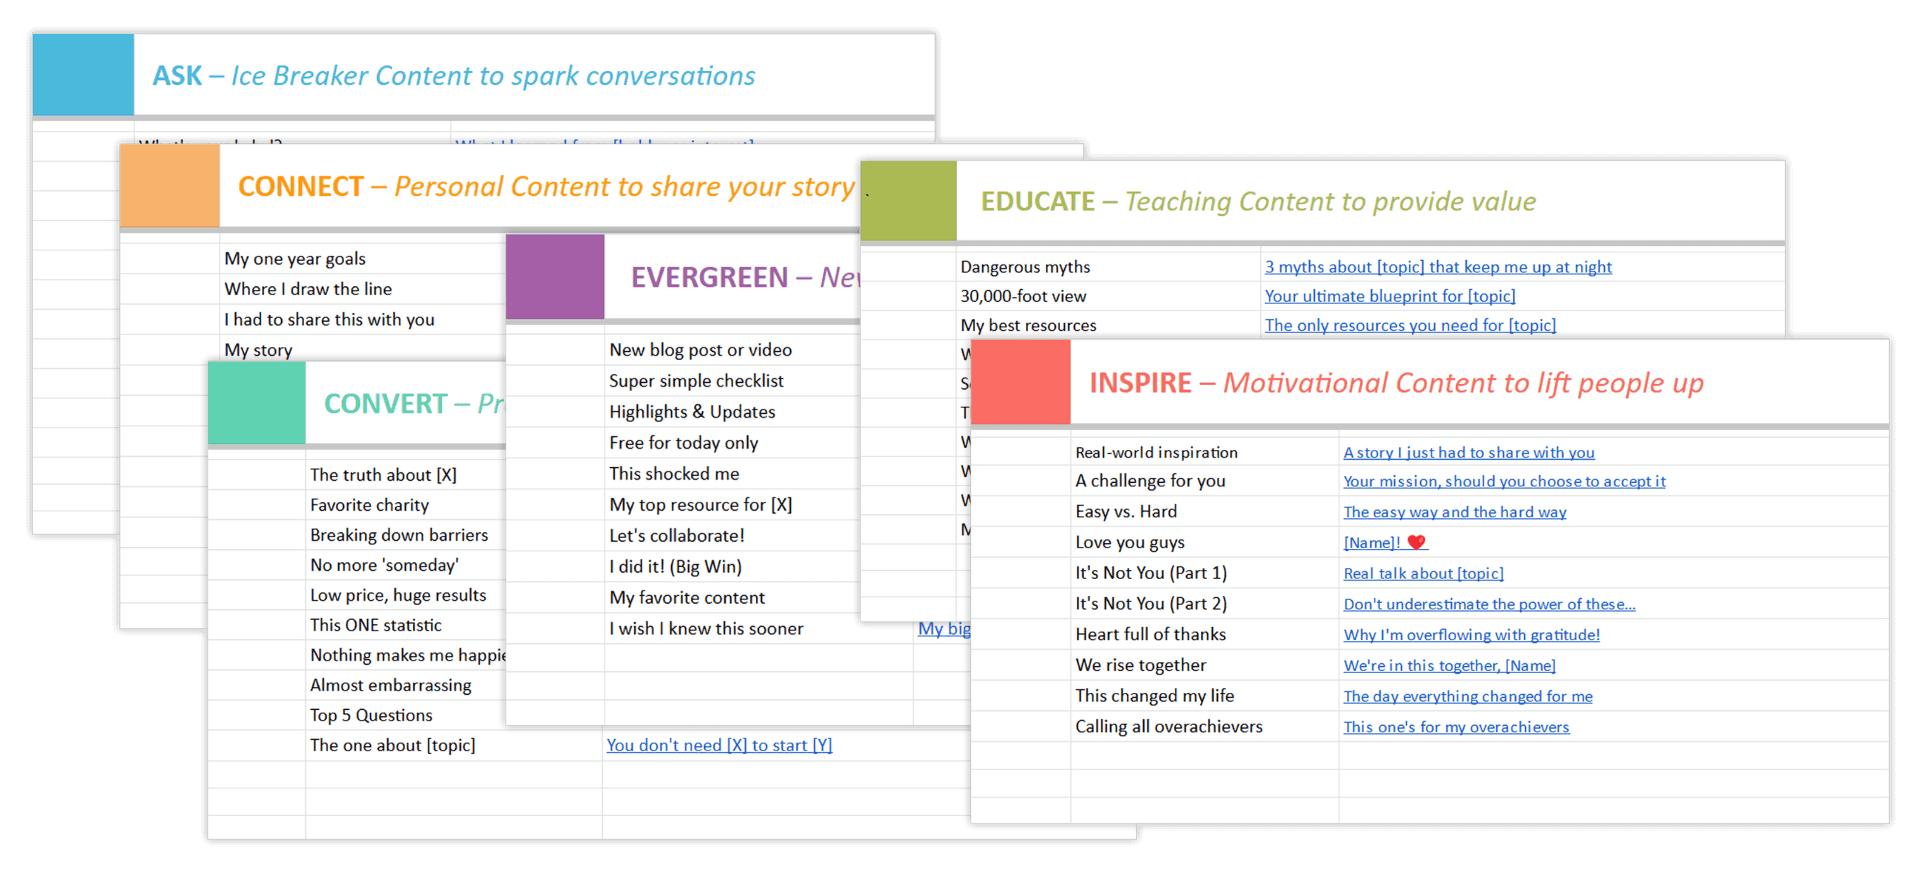Viewport: 1920px width, 870px height.
Task: Open 'The easy way and the hard way' link
Action: click(1454, 512)
